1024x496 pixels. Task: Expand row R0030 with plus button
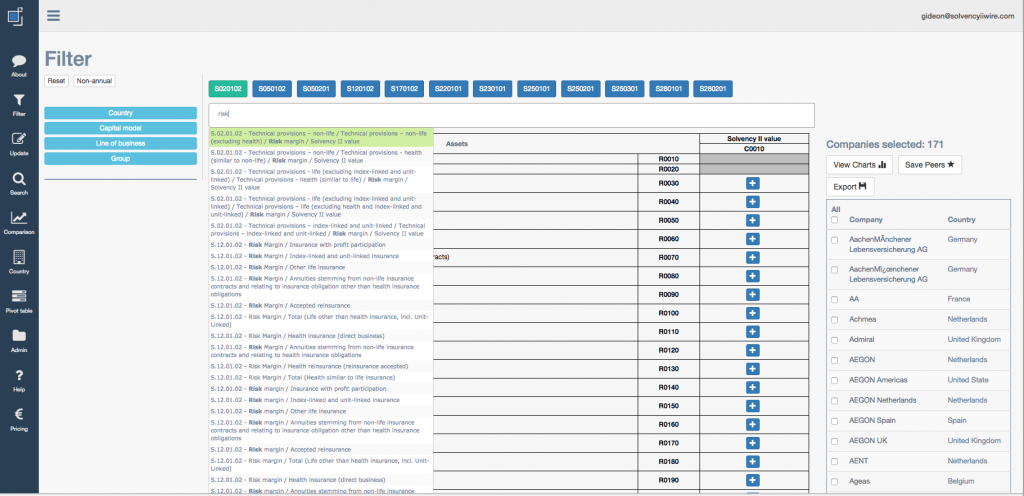coord(753,183)
